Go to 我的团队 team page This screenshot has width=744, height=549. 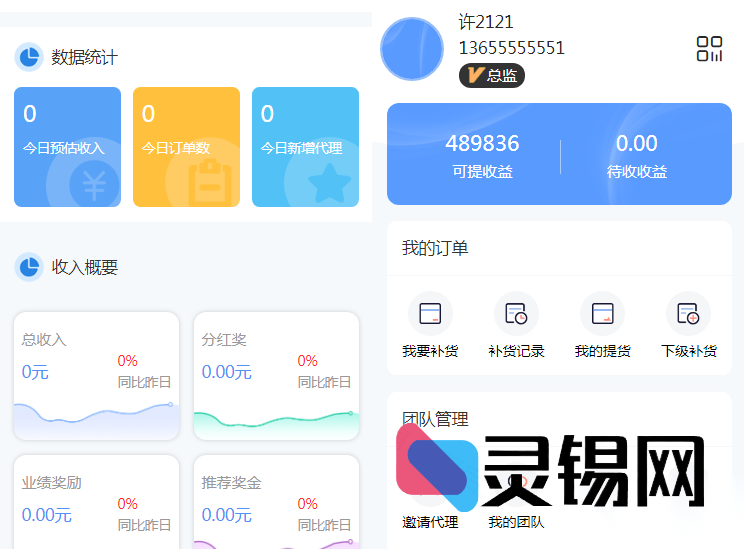pyautogui.click(x=516, y=521)
